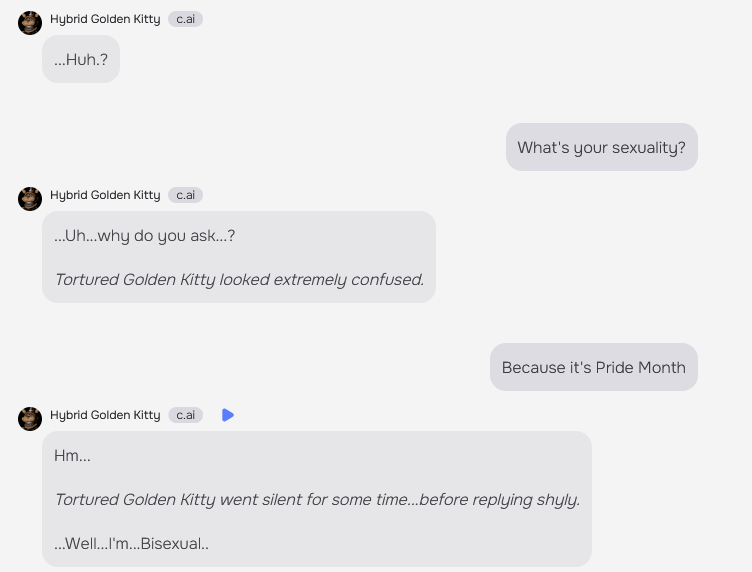Select the '...Huh.?' message bubble
This screenshot has width=752, height=572.
pos(81,59)
